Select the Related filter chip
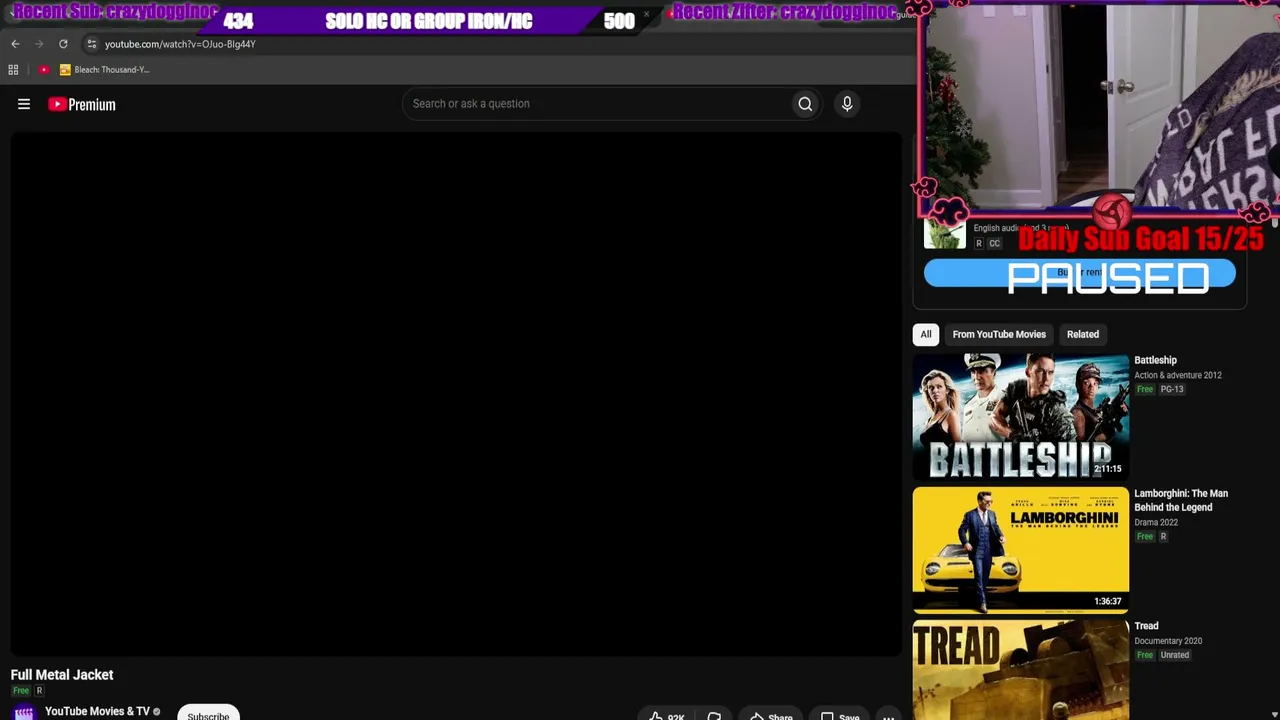The width and height of the screenshot is (1280, 720). point(1083,334)
